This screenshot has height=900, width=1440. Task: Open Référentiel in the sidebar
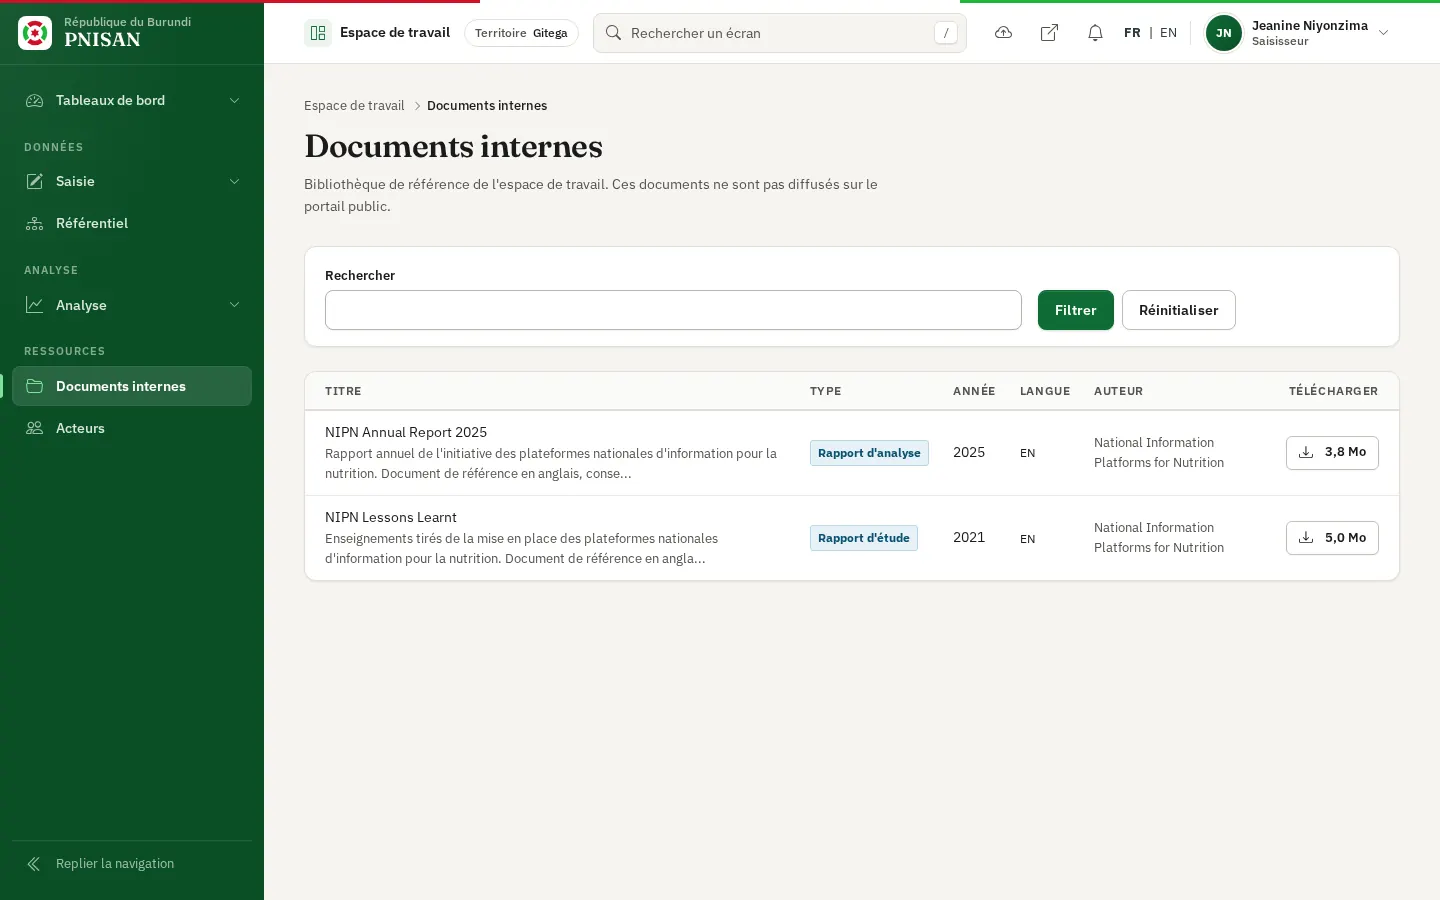click(132, 223)
